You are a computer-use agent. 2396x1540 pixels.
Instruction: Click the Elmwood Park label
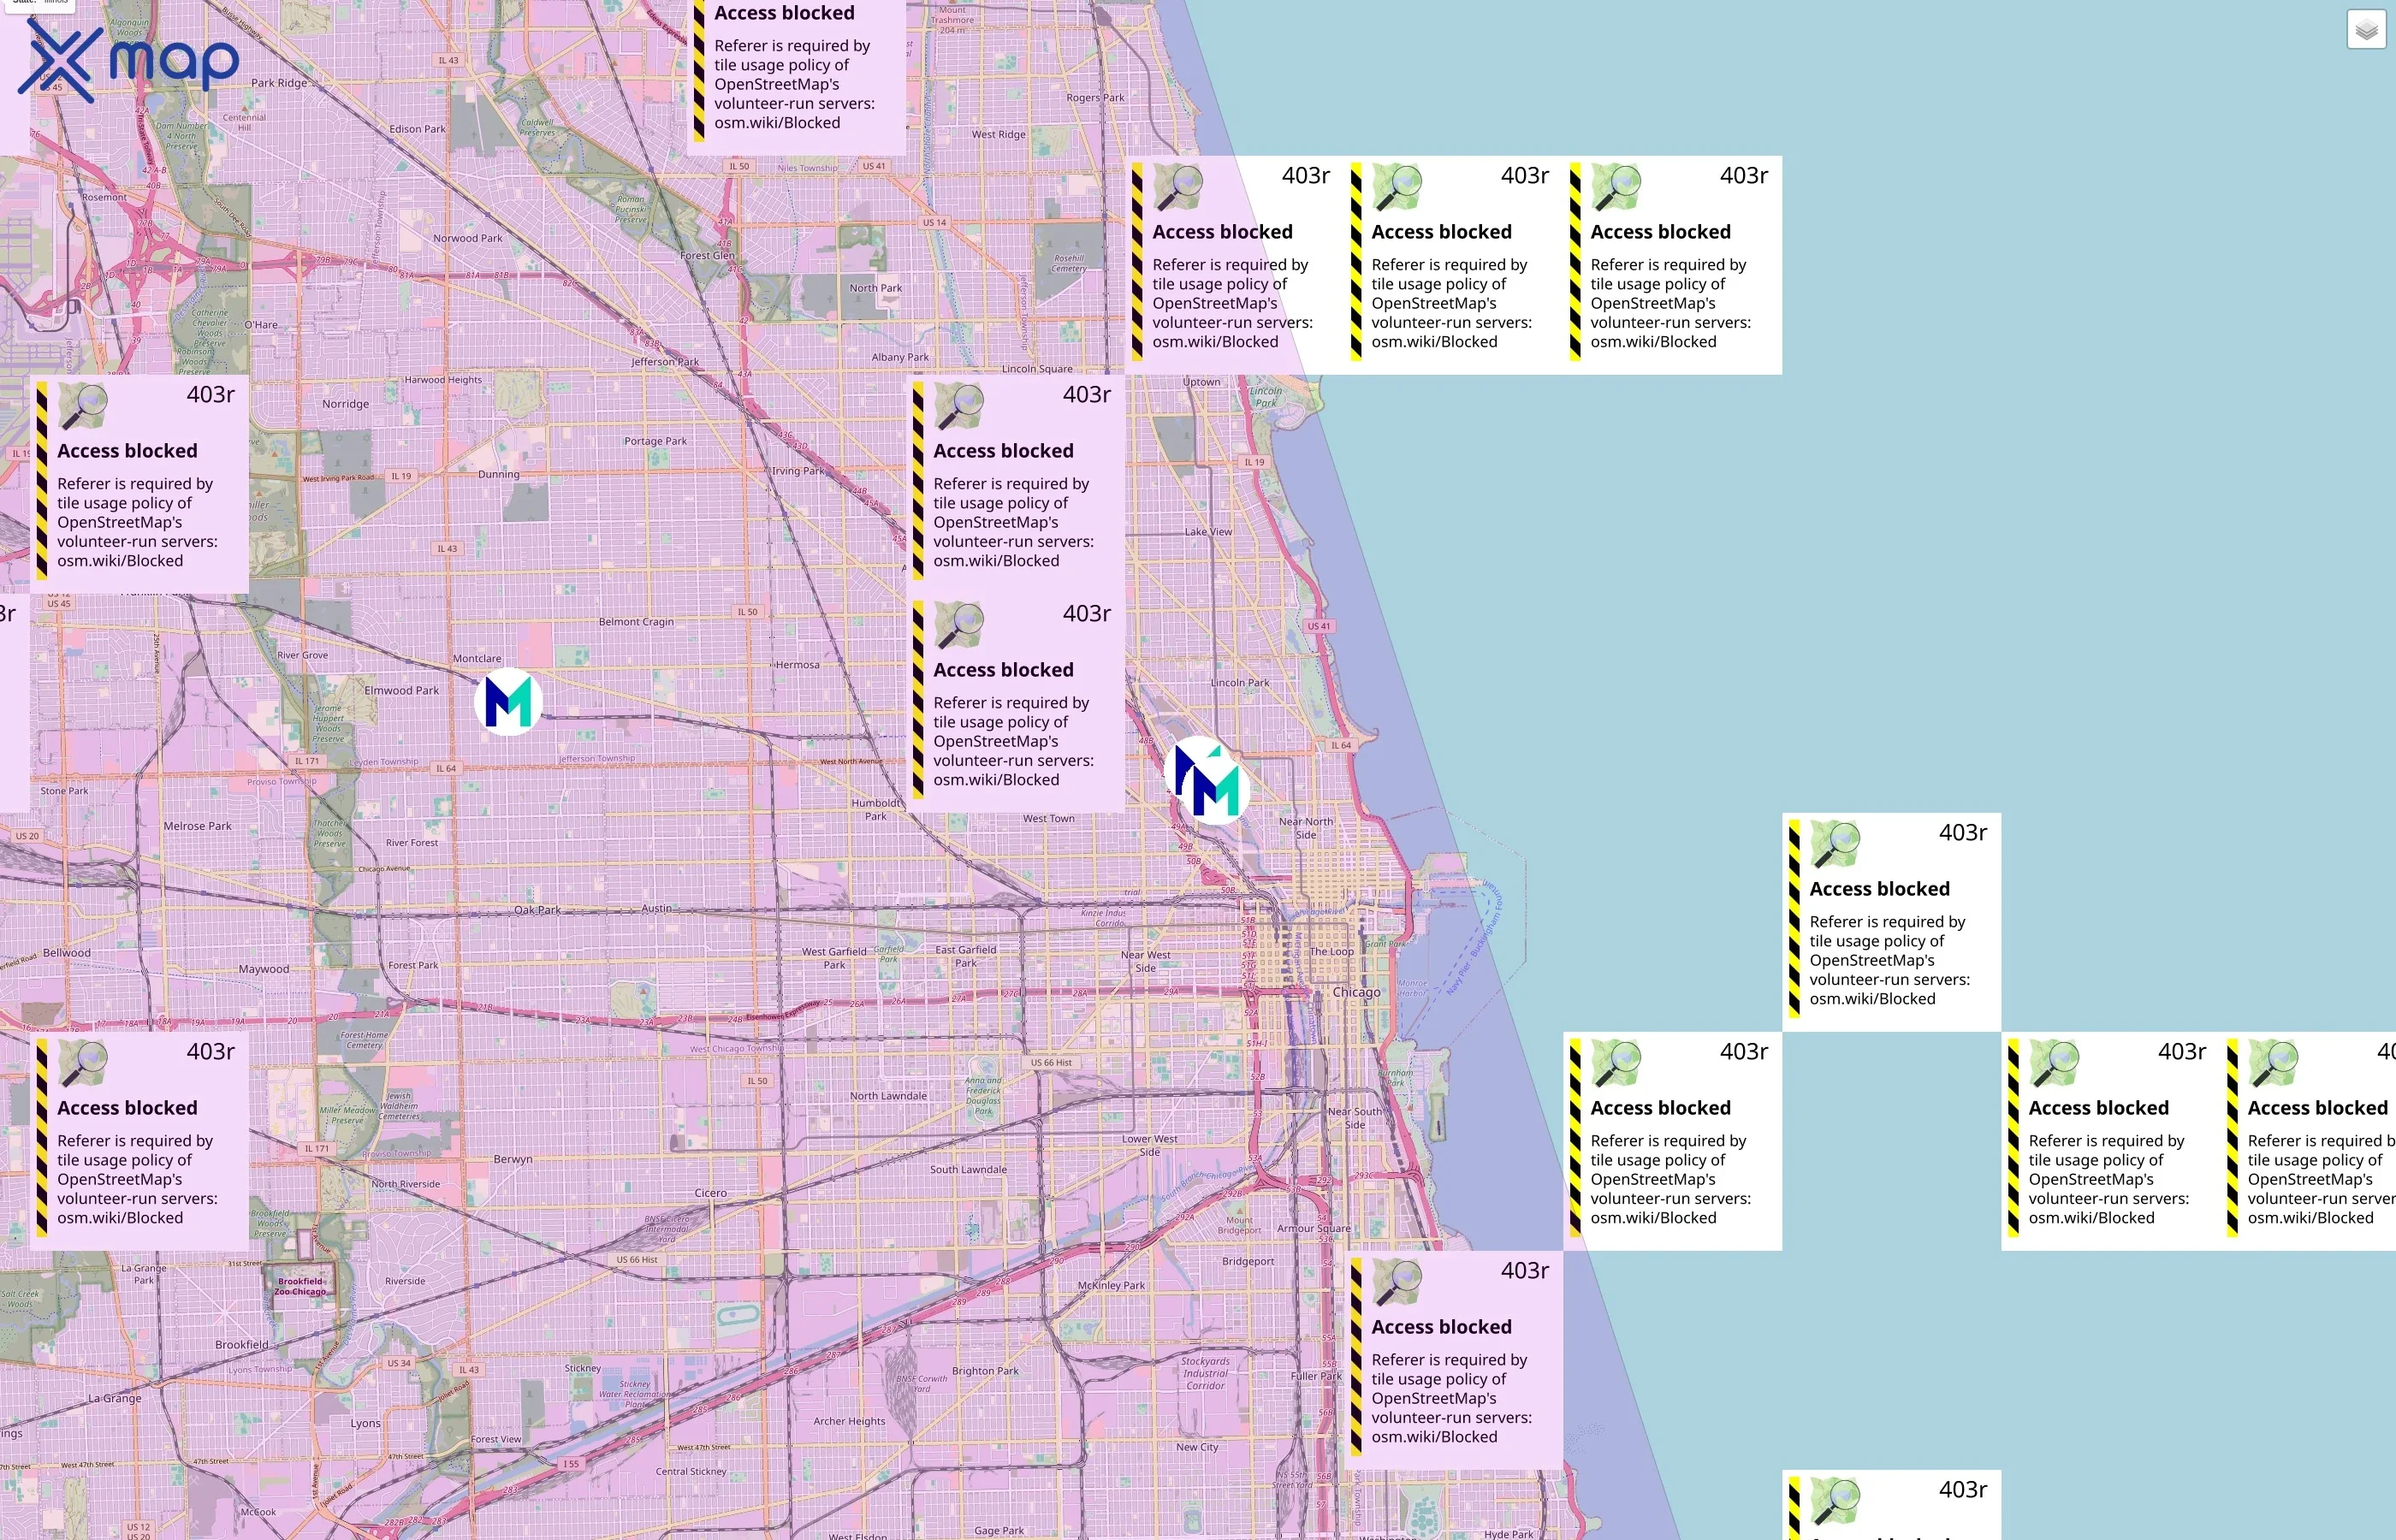402,690
